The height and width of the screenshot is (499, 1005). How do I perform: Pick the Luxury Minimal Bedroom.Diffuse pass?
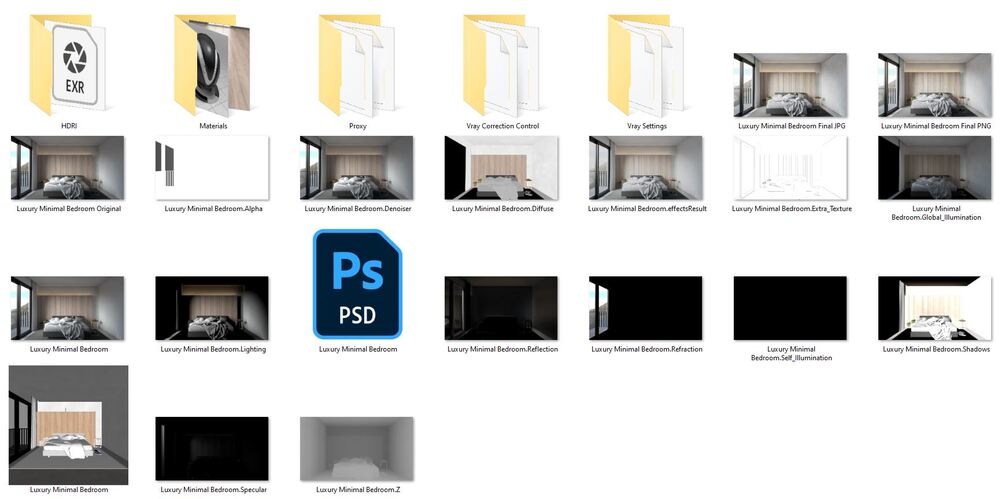click(x=502, y=167)
